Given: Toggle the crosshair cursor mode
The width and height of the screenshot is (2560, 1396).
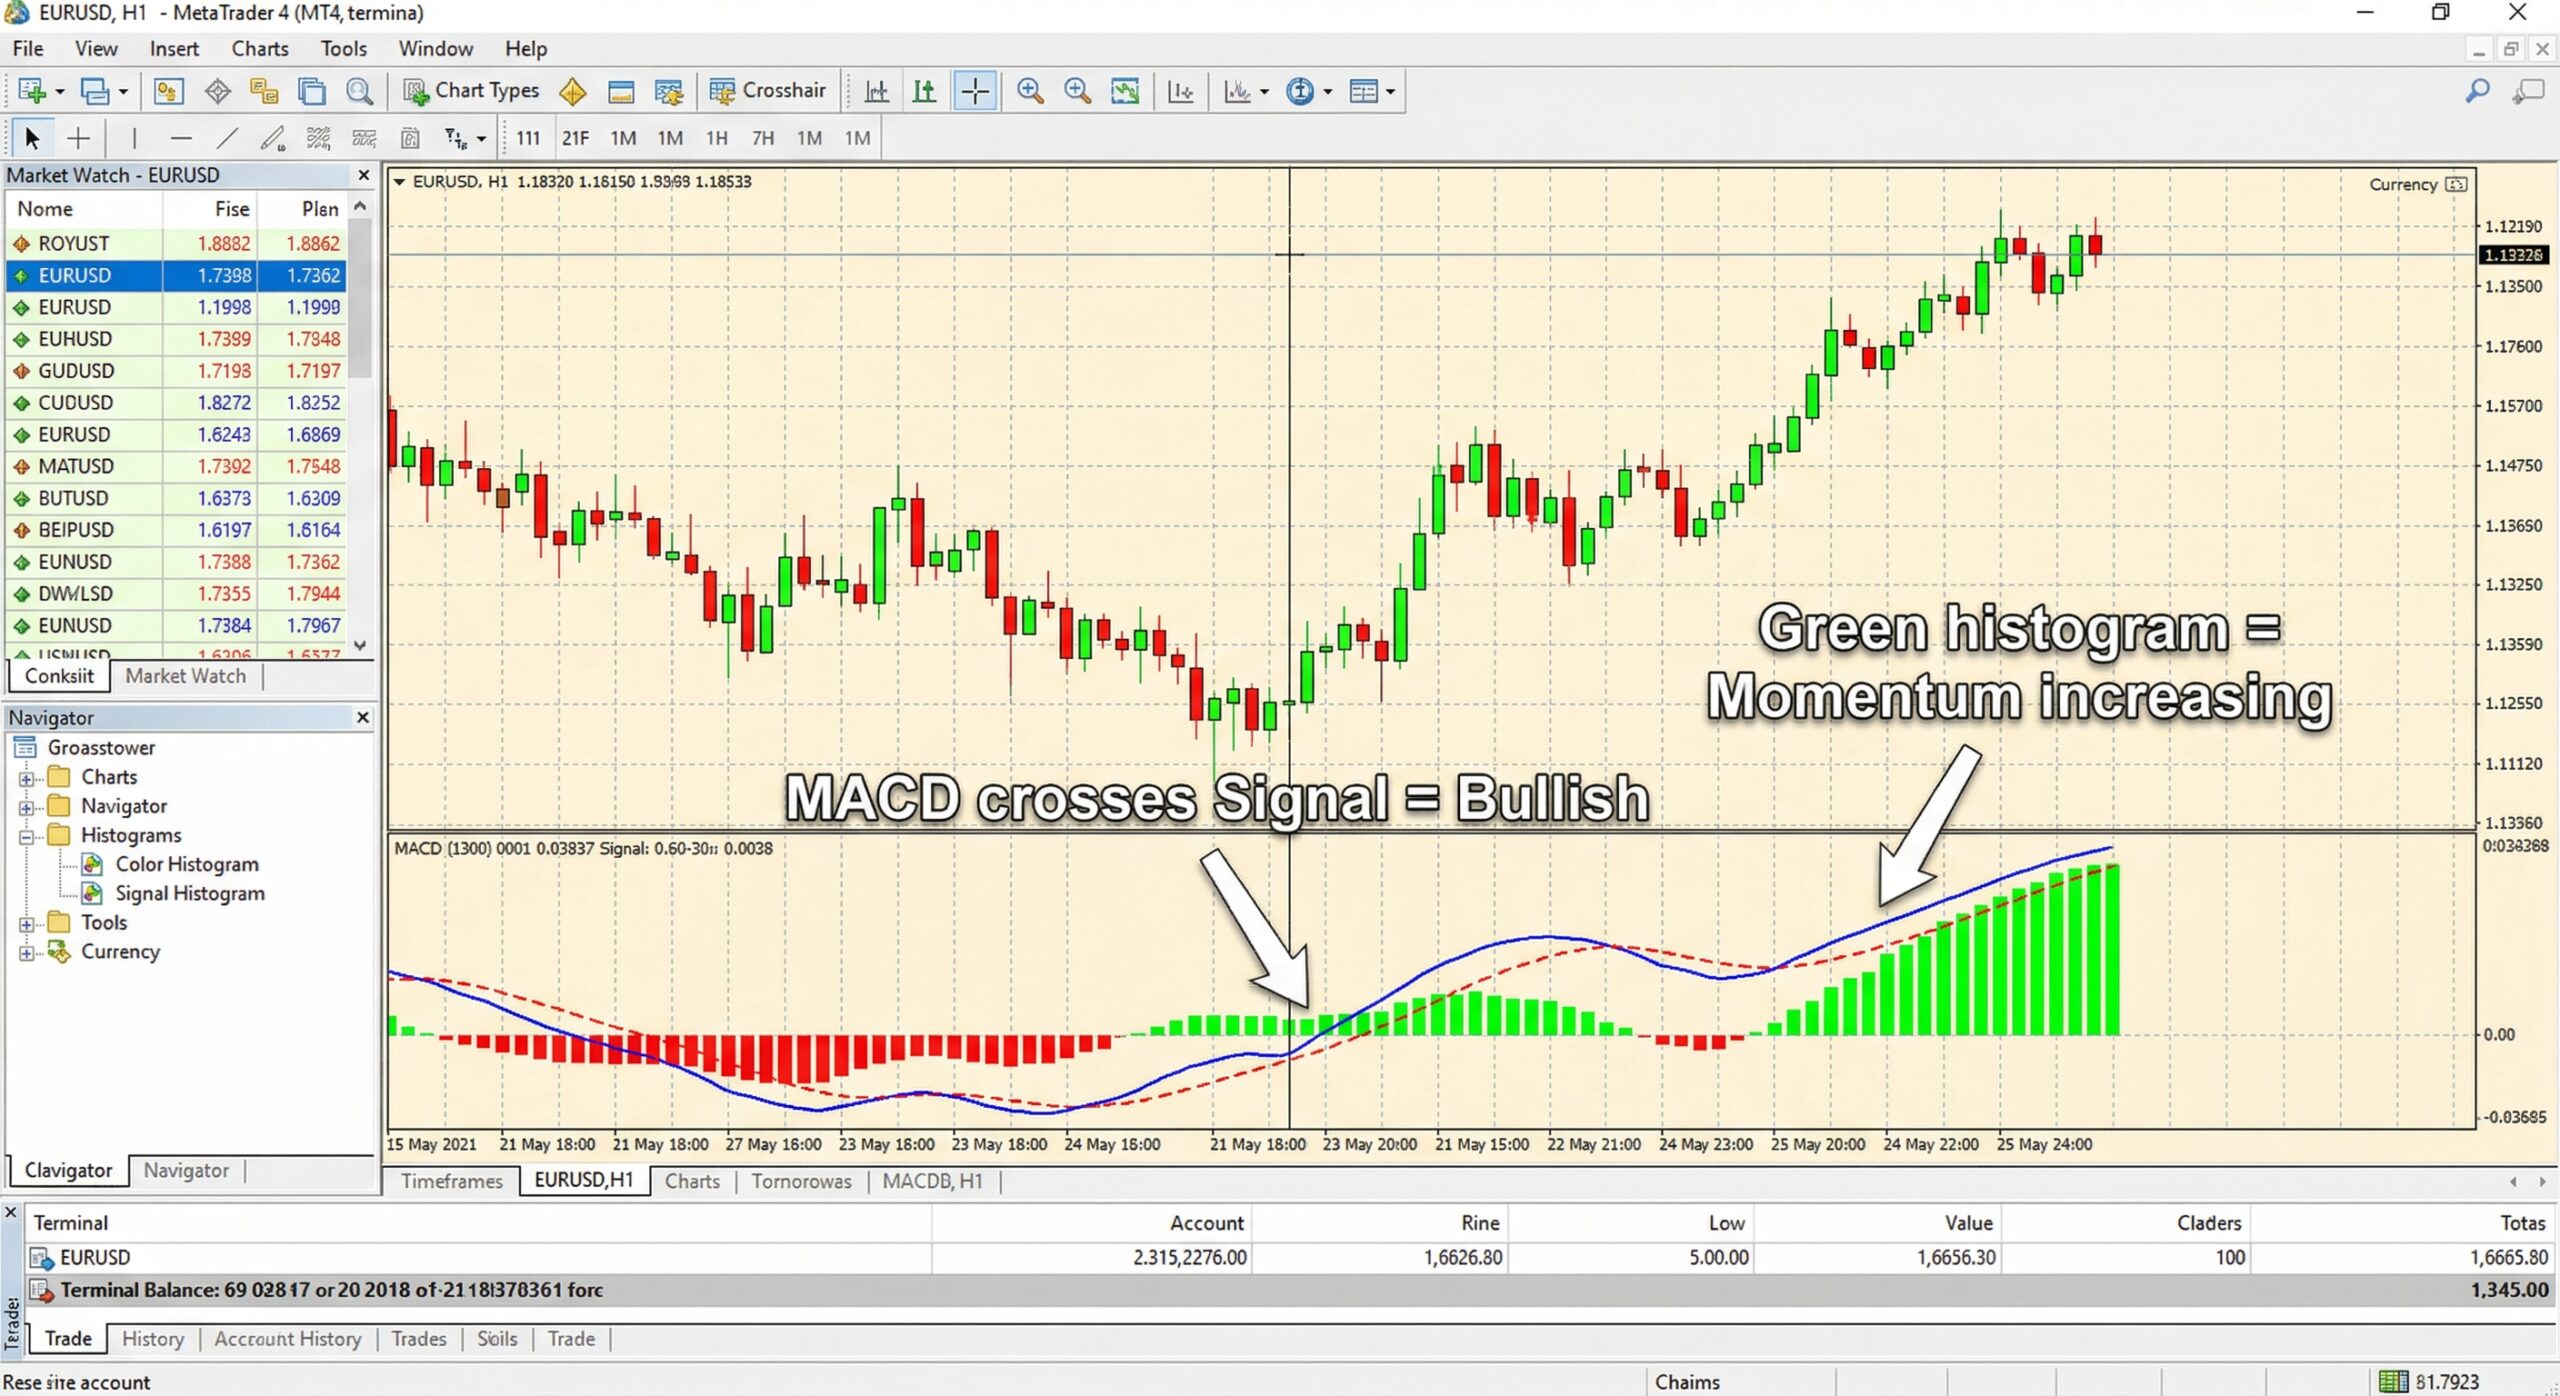Looking at the screenshot, I should click(x=78, y=137).
